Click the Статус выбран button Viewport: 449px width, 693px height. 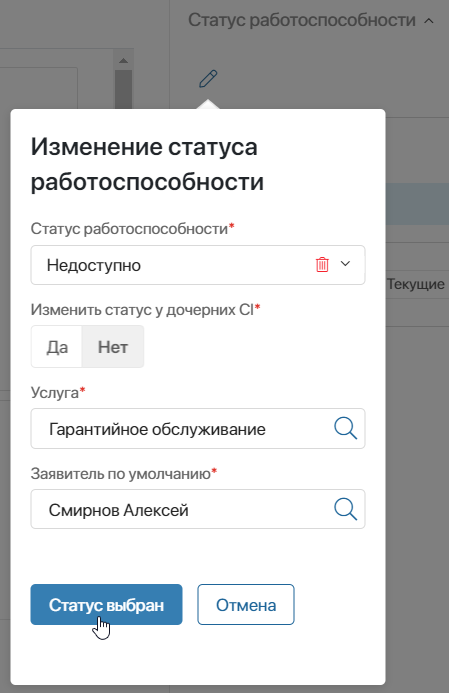coord(106,605)
